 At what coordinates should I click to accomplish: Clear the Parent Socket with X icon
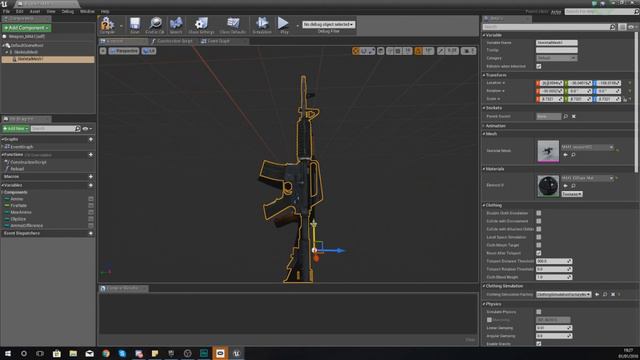[573, 116]
